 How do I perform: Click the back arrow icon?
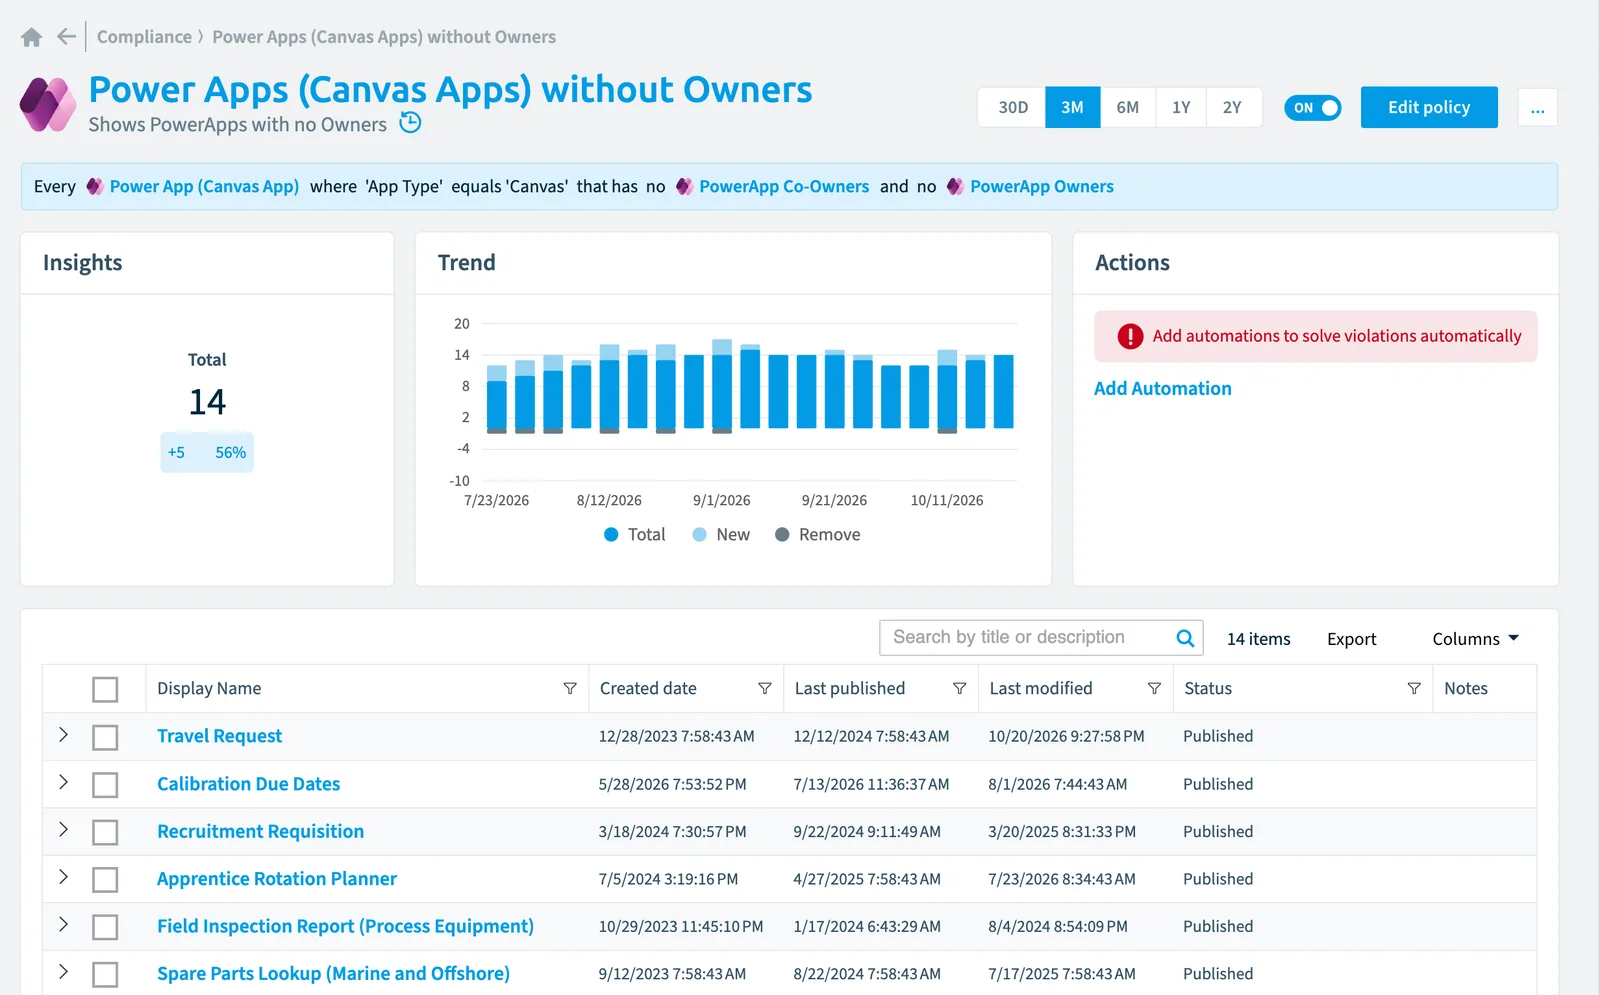pos(66,37)
